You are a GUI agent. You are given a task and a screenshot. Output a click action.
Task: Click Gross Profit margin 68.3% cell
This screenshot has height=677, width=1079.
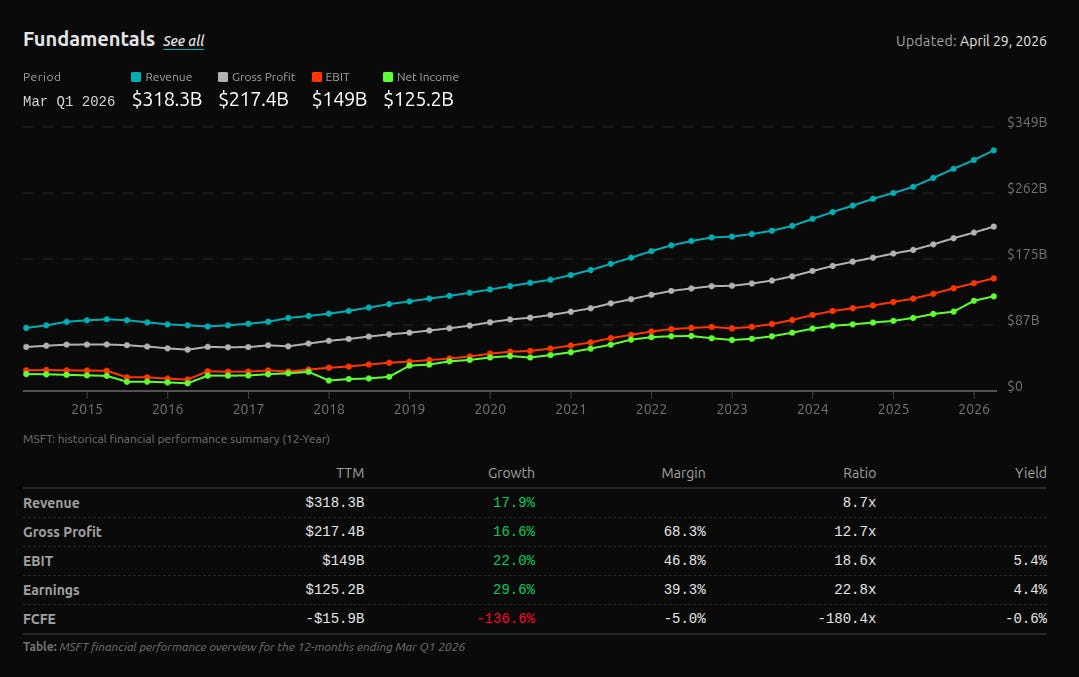tap(685, 532)
